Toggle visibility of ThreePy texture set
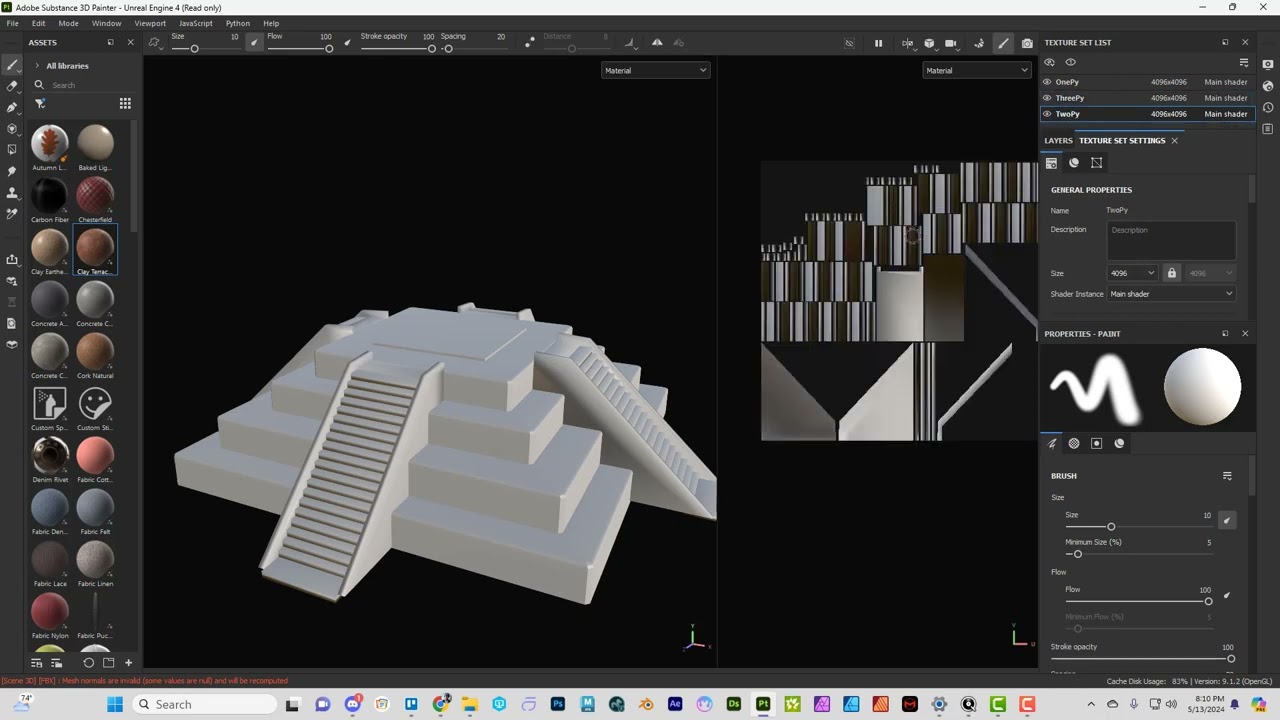Screen dimensions: 1280x720 [x=1047, y=98]
